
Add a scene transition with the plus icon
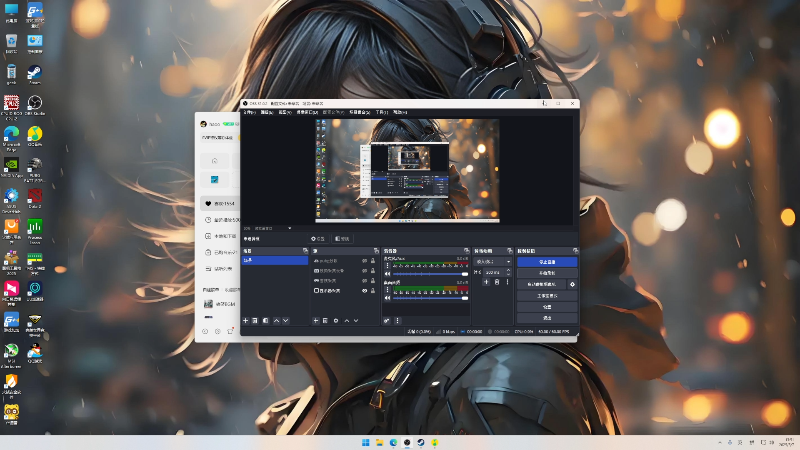pos(486,282)
